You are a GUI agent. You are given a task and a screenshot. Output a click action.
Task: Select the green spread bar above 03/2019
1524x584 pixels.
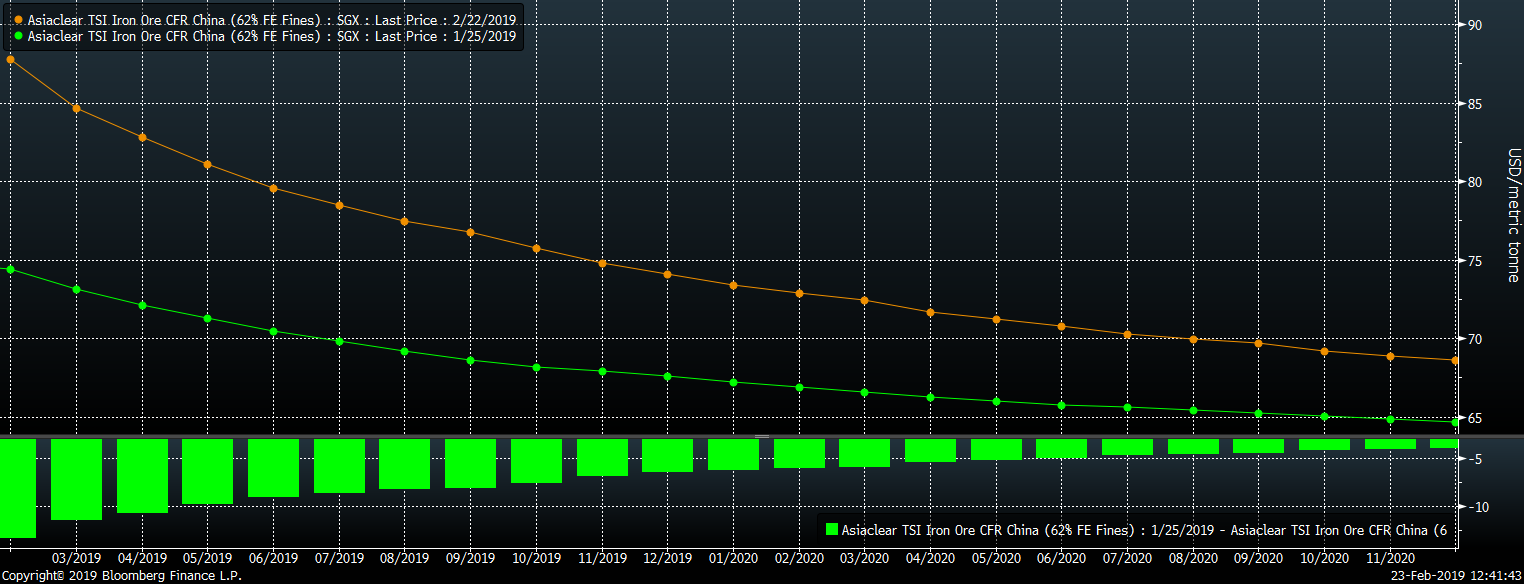(76, 479)
